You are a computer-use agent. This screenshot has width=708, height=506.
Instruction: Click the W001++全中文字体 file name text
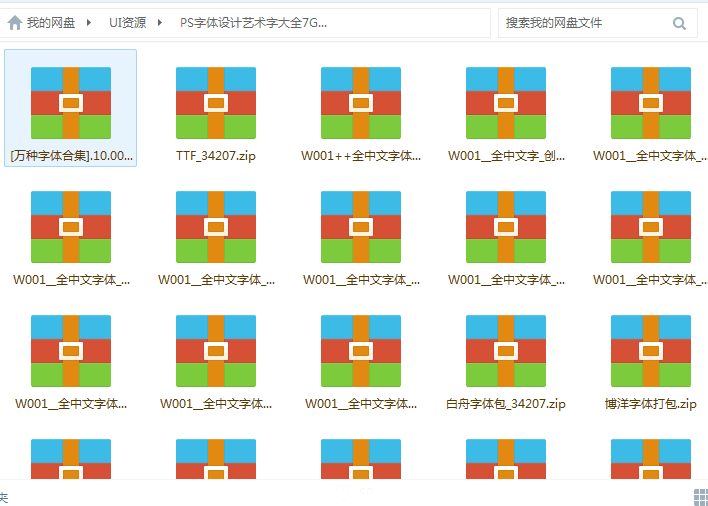(x=361, y=156)
